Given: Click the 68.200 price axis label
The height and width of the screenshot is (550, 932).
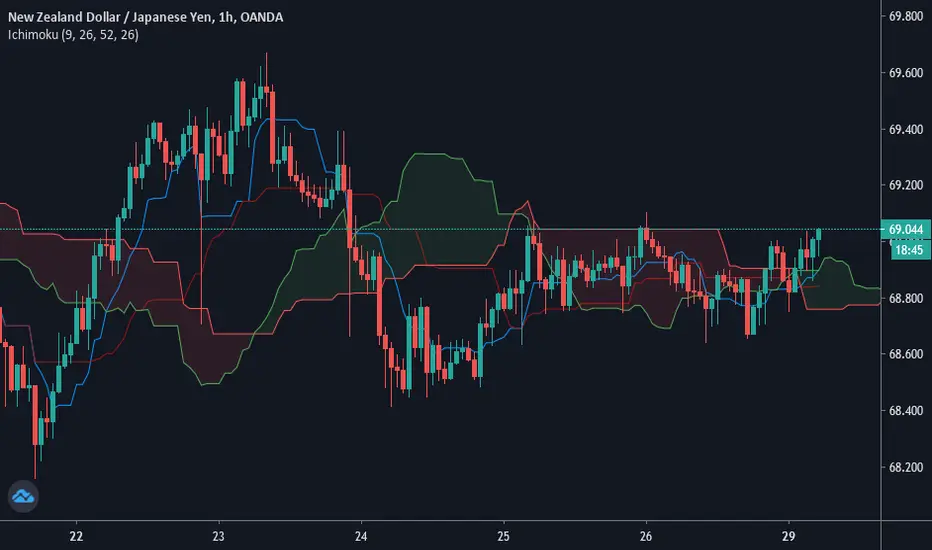Looking at the screenshot, I should [906, 467].
